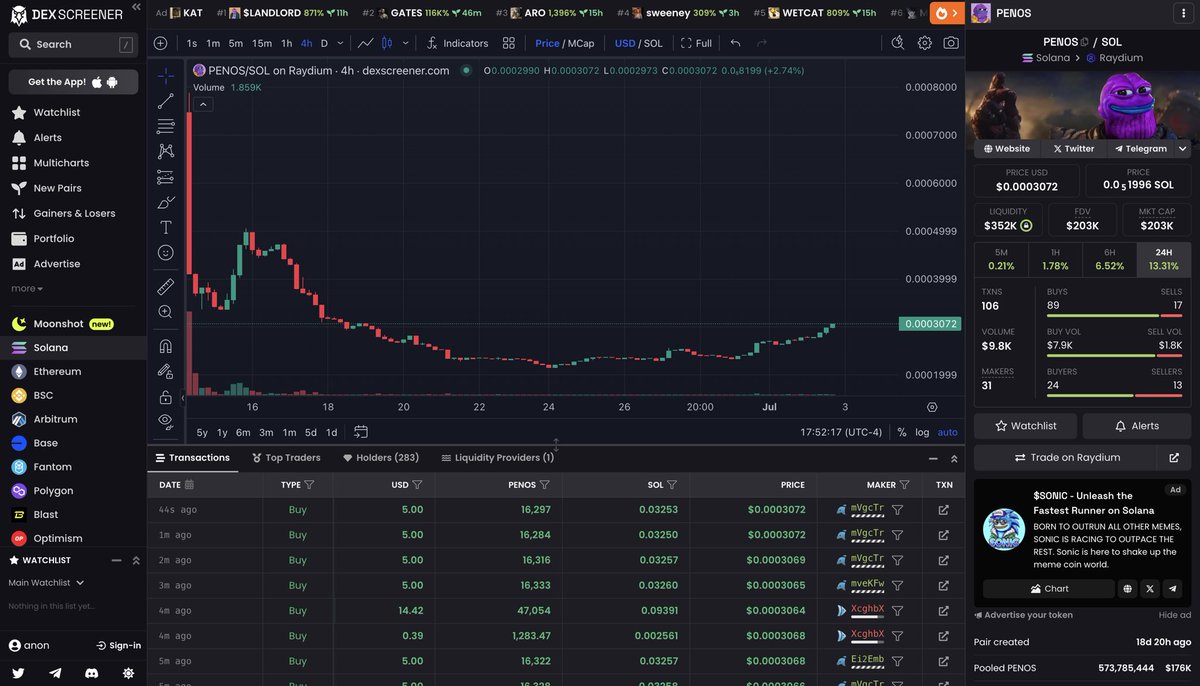Collapse the volume indicator legend arrow
Image resolution: width=1200 pixels, height=686 pixels.
(x=203, y=103)
